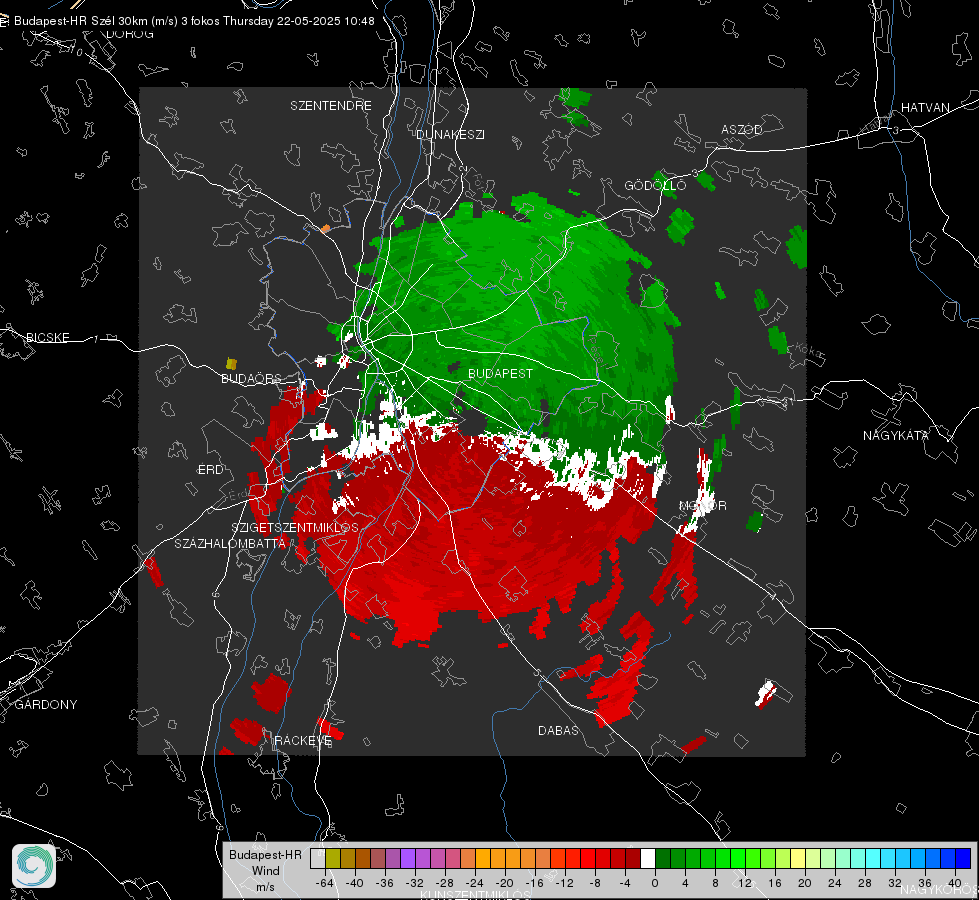Click the GÖDÖLLŐ town label
979x900 pixels.
[x=655, y=185]
